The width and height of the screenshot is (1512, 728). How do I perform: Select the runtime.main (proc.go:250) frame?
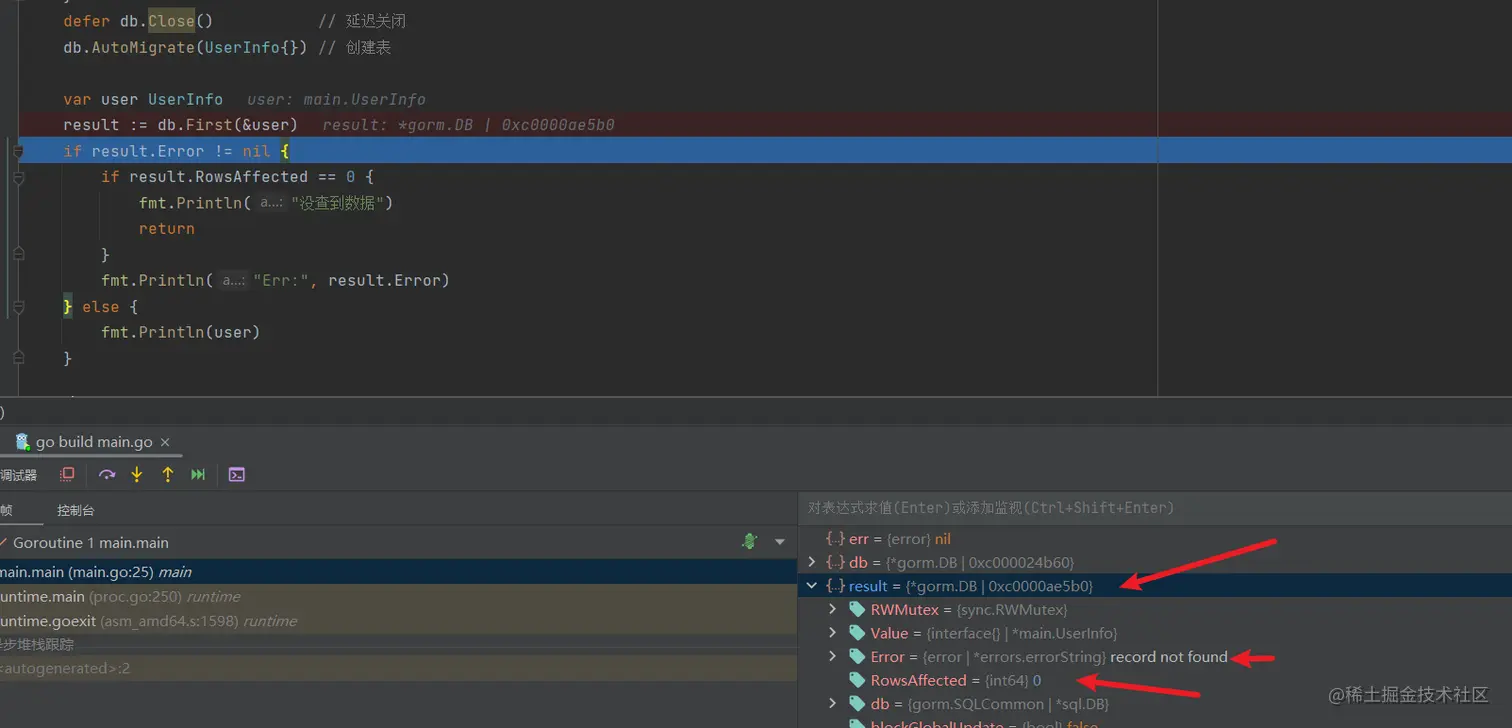pyautogui.click(x=398, y=596)
